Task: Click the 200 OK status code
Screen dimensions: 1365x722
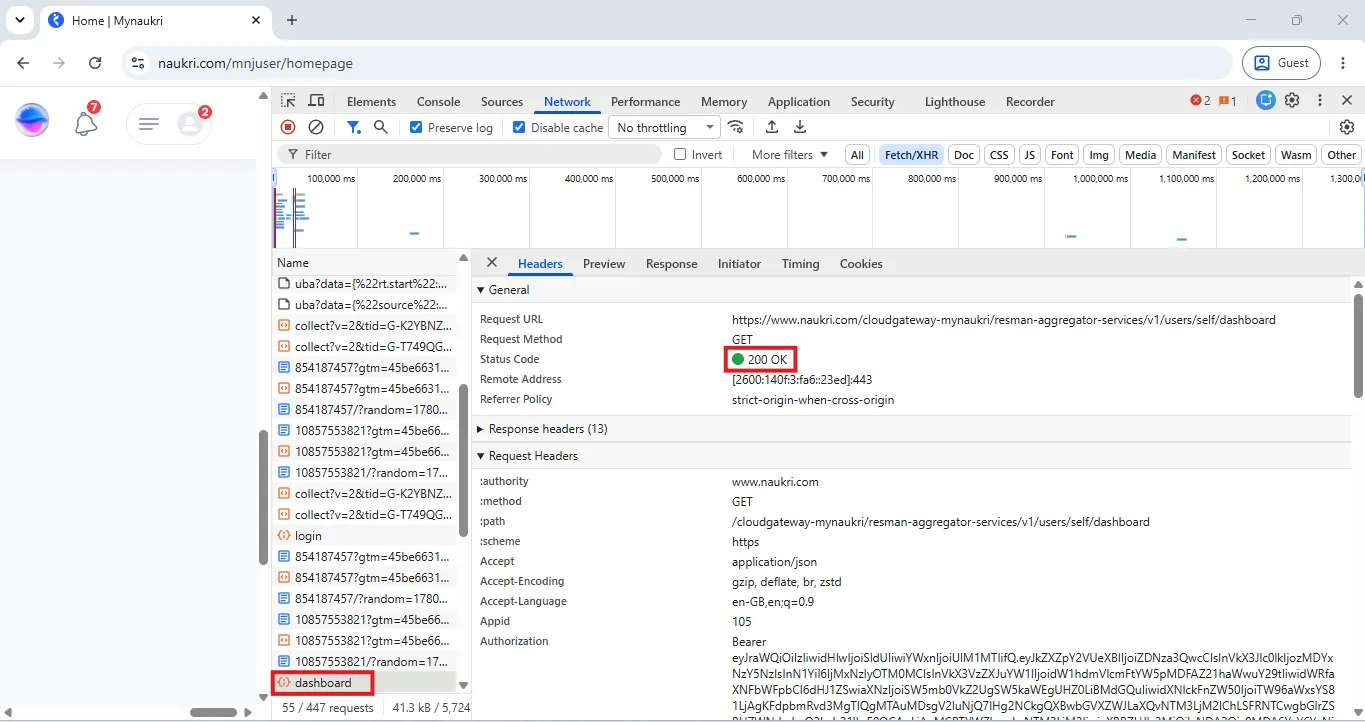Action: tap(767, 359)
